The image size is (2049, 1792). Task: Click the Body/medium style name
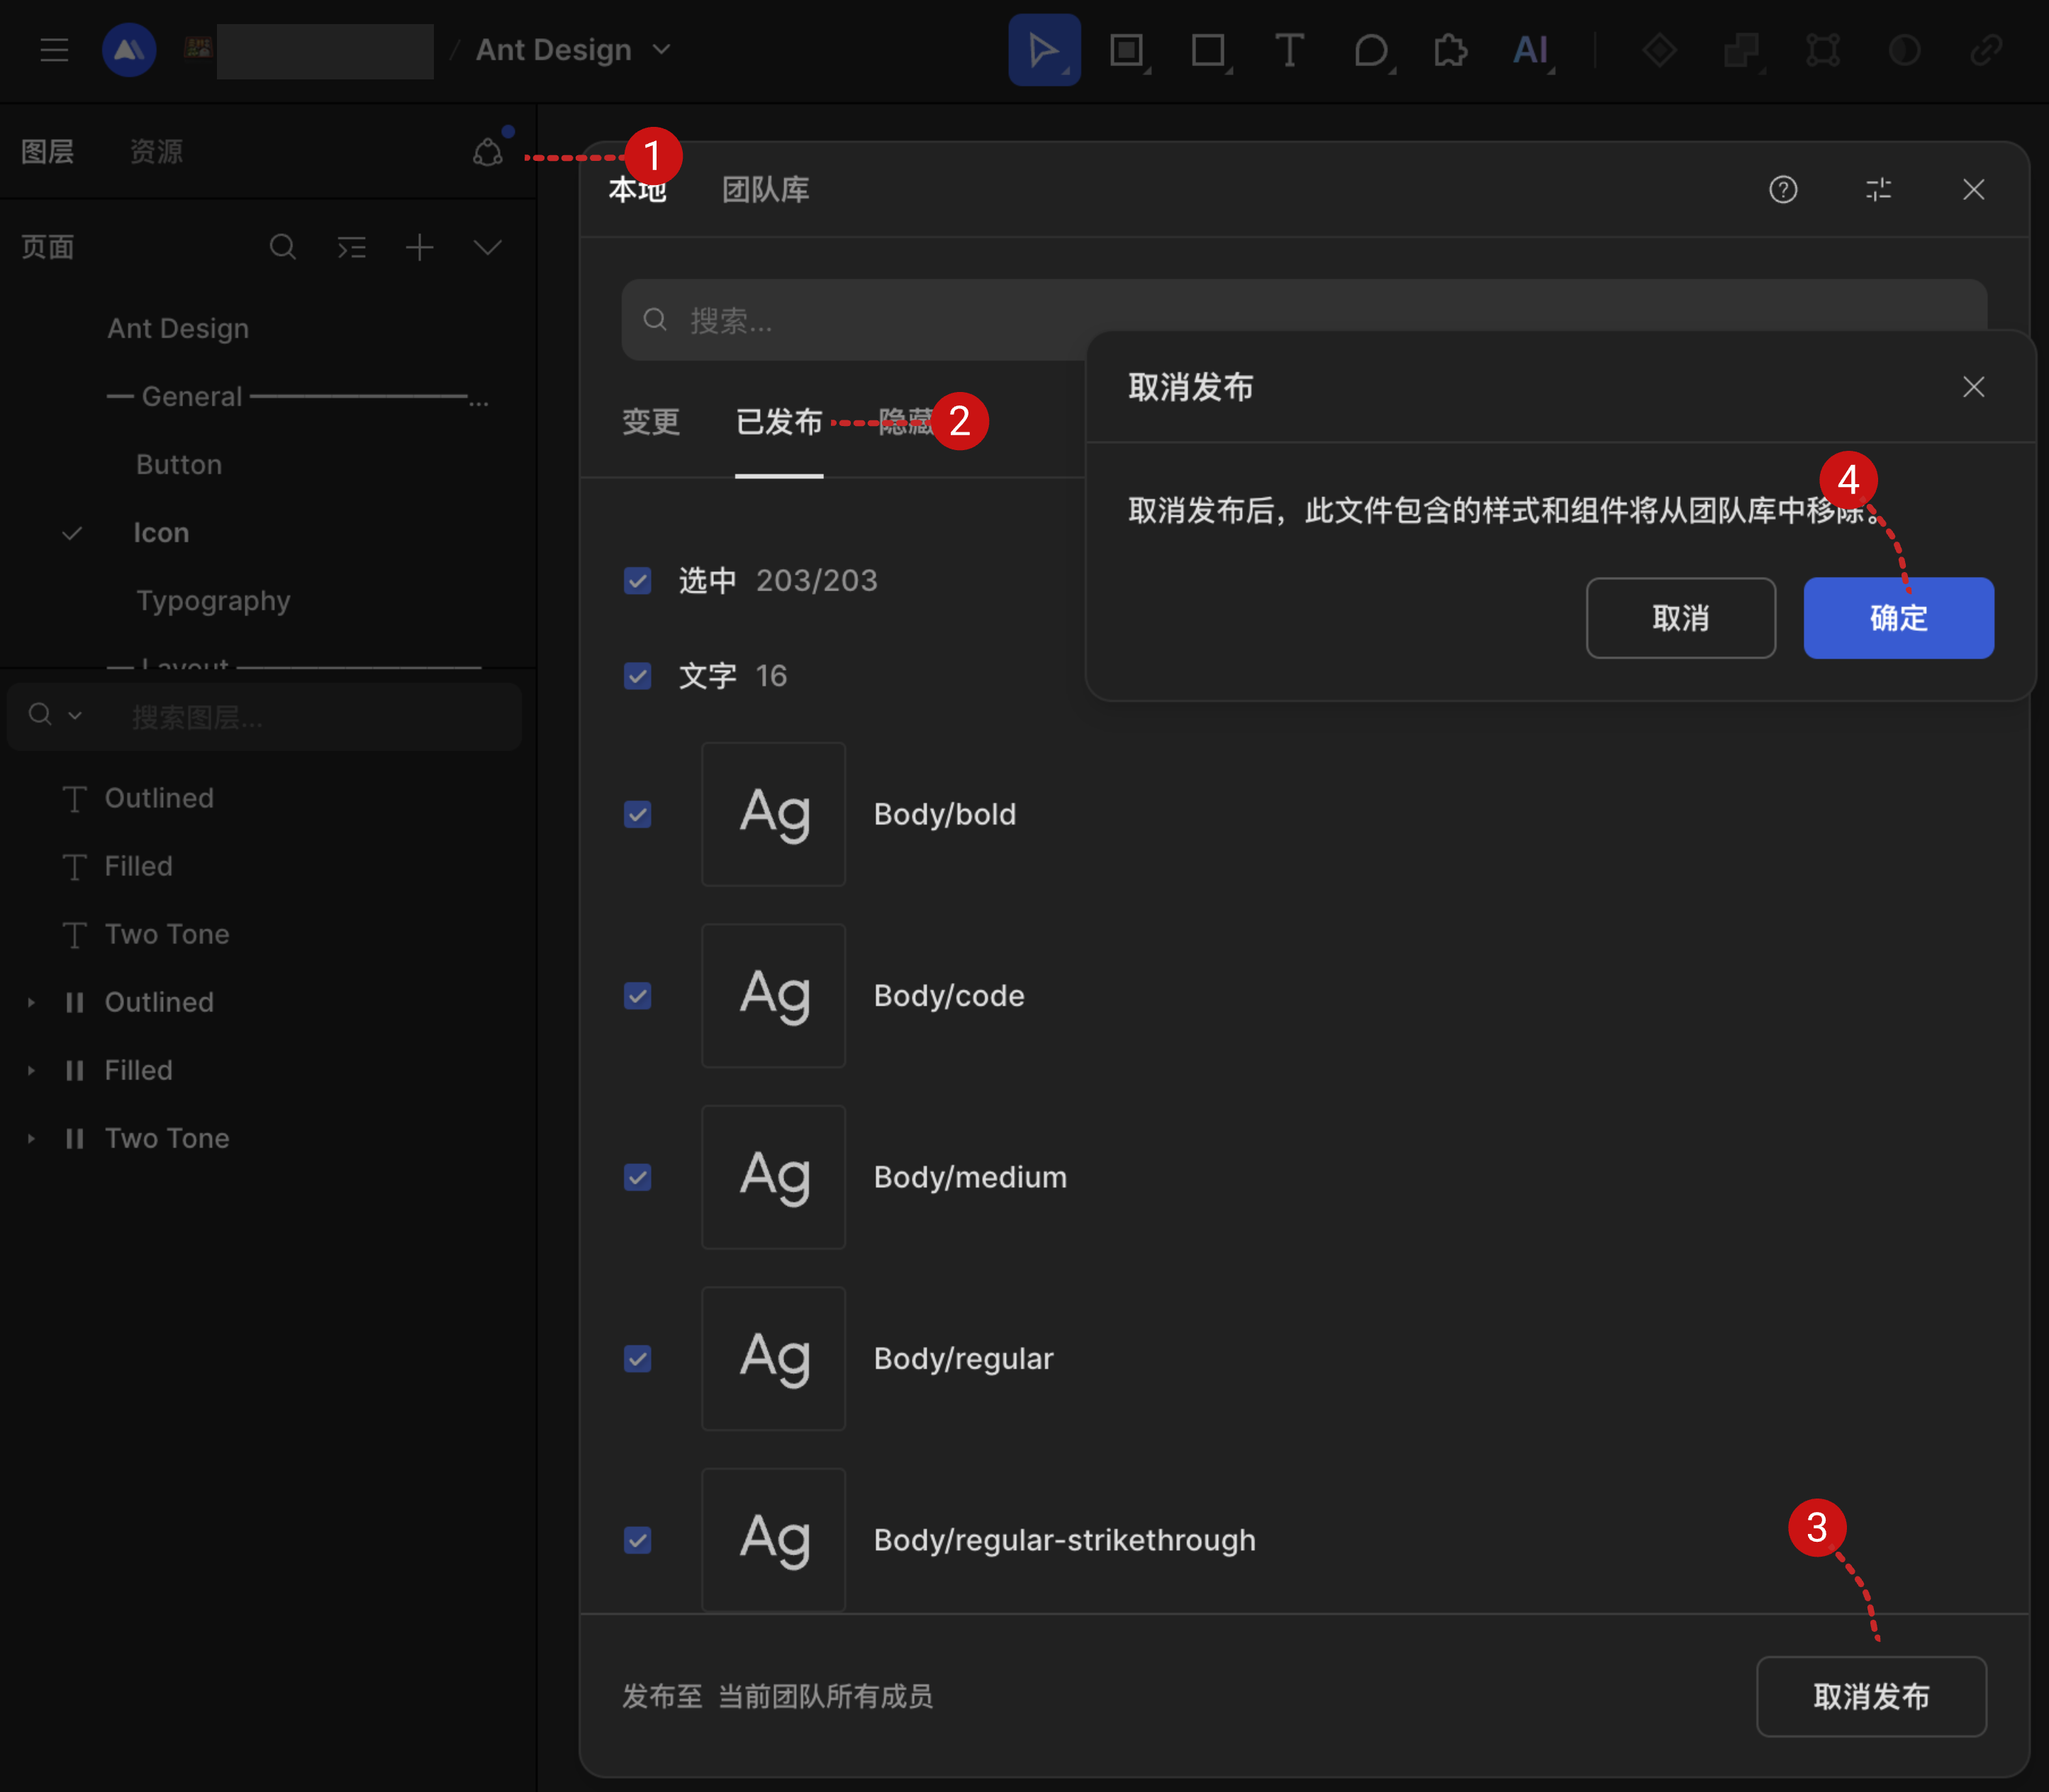click(970, 1177)
